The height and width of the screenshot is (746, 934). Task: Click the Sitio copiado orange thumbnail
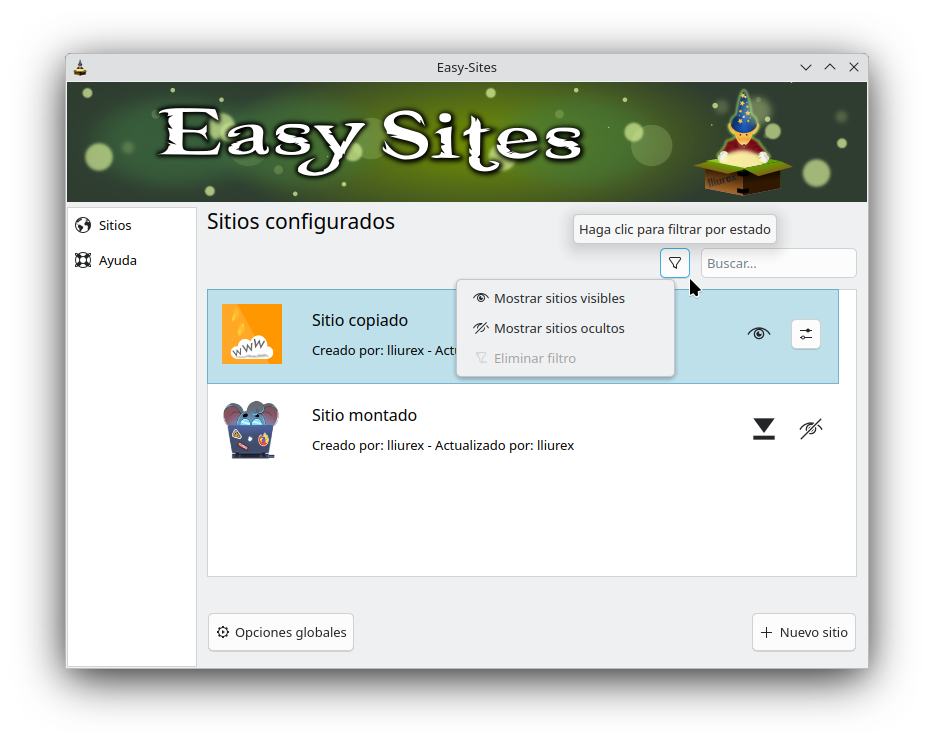pyautogui.click(x=252, y=334)
